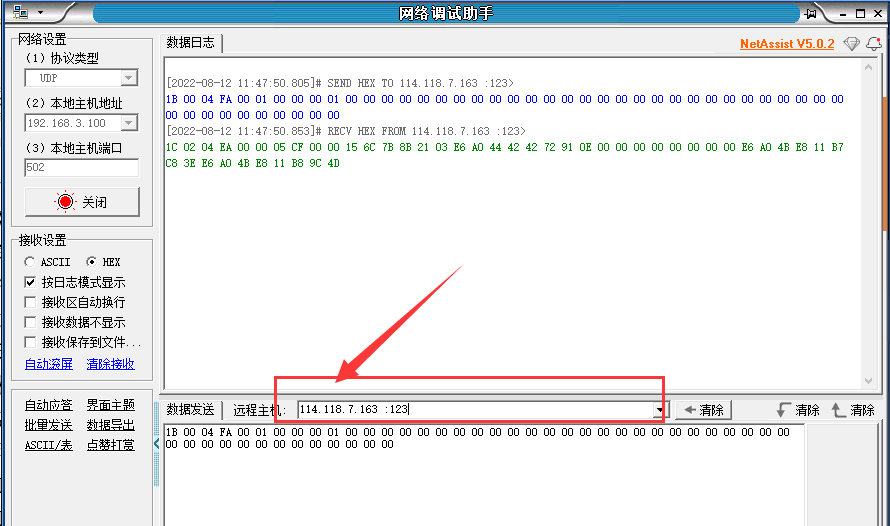Image resolution: width=890 pixels, height=526 pixels.
Task: Collapse the left panel with chevron arrow
Action: pyautogui.click(x=156, y=443)
